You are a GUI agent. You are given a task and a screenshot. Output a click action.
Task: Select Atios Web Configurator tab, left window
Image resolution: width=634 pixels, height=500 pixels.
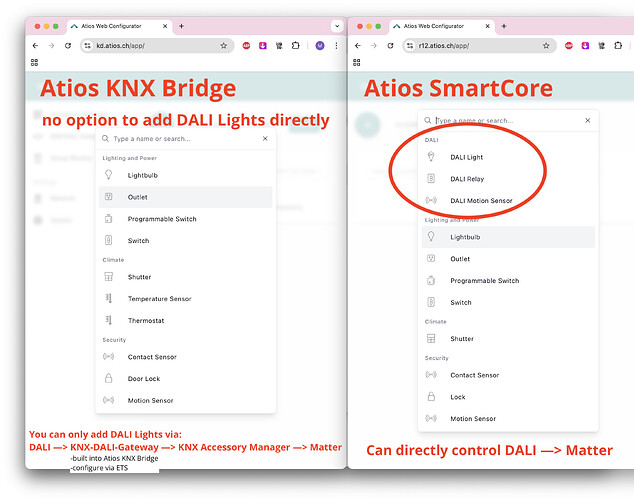tap(119, 26)
